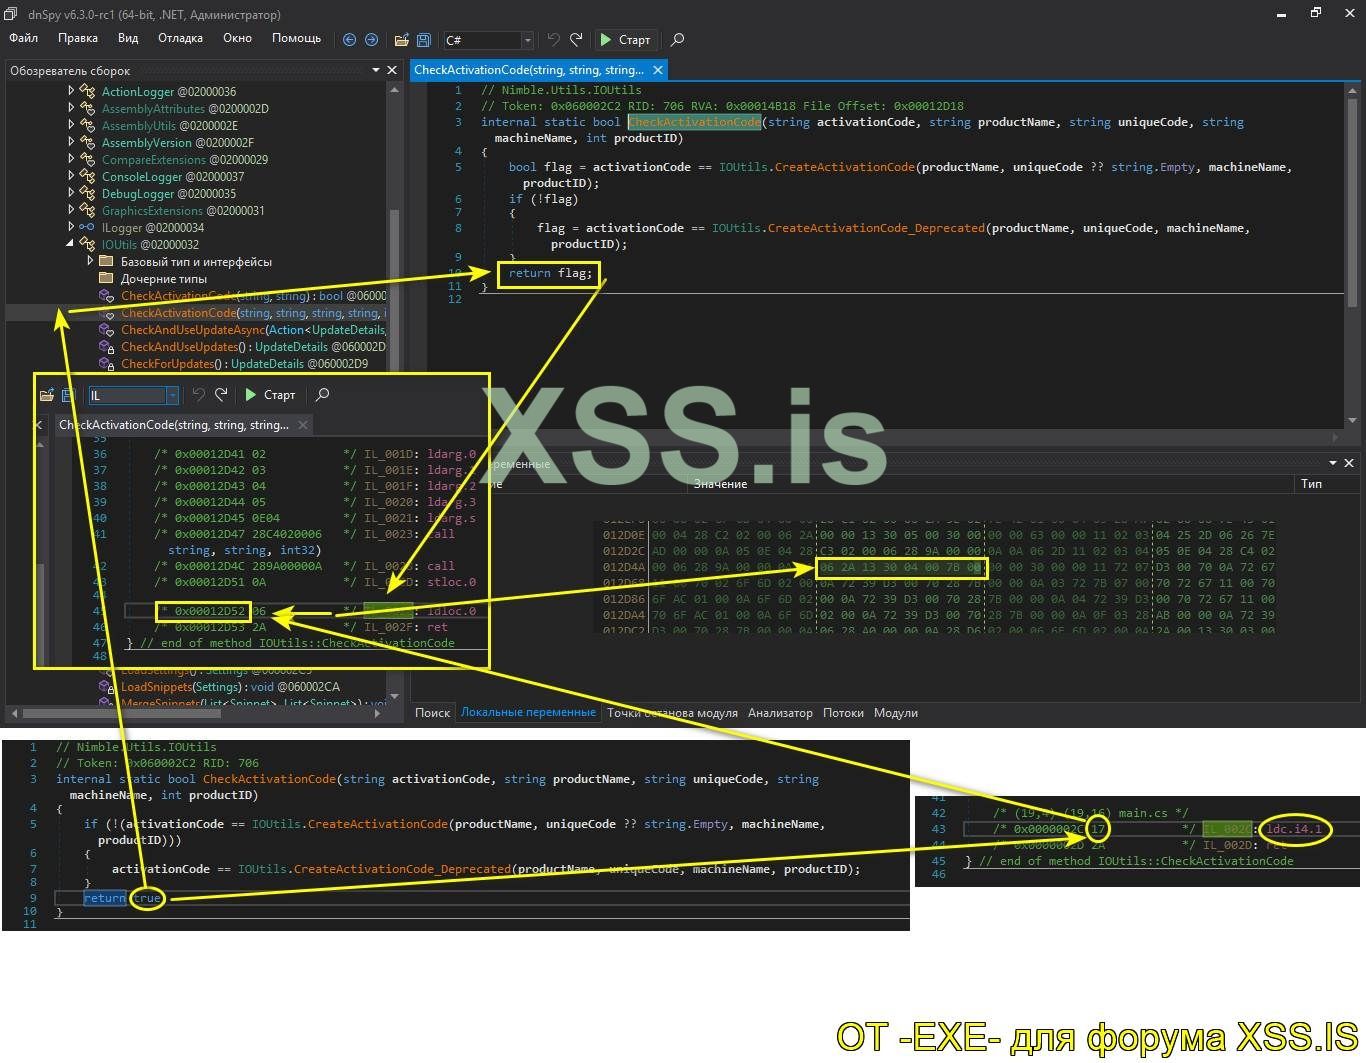The image size is (1366, 1063).
Task: Switch to the Поиск bottom tab
Action: [x=432, y=713]
